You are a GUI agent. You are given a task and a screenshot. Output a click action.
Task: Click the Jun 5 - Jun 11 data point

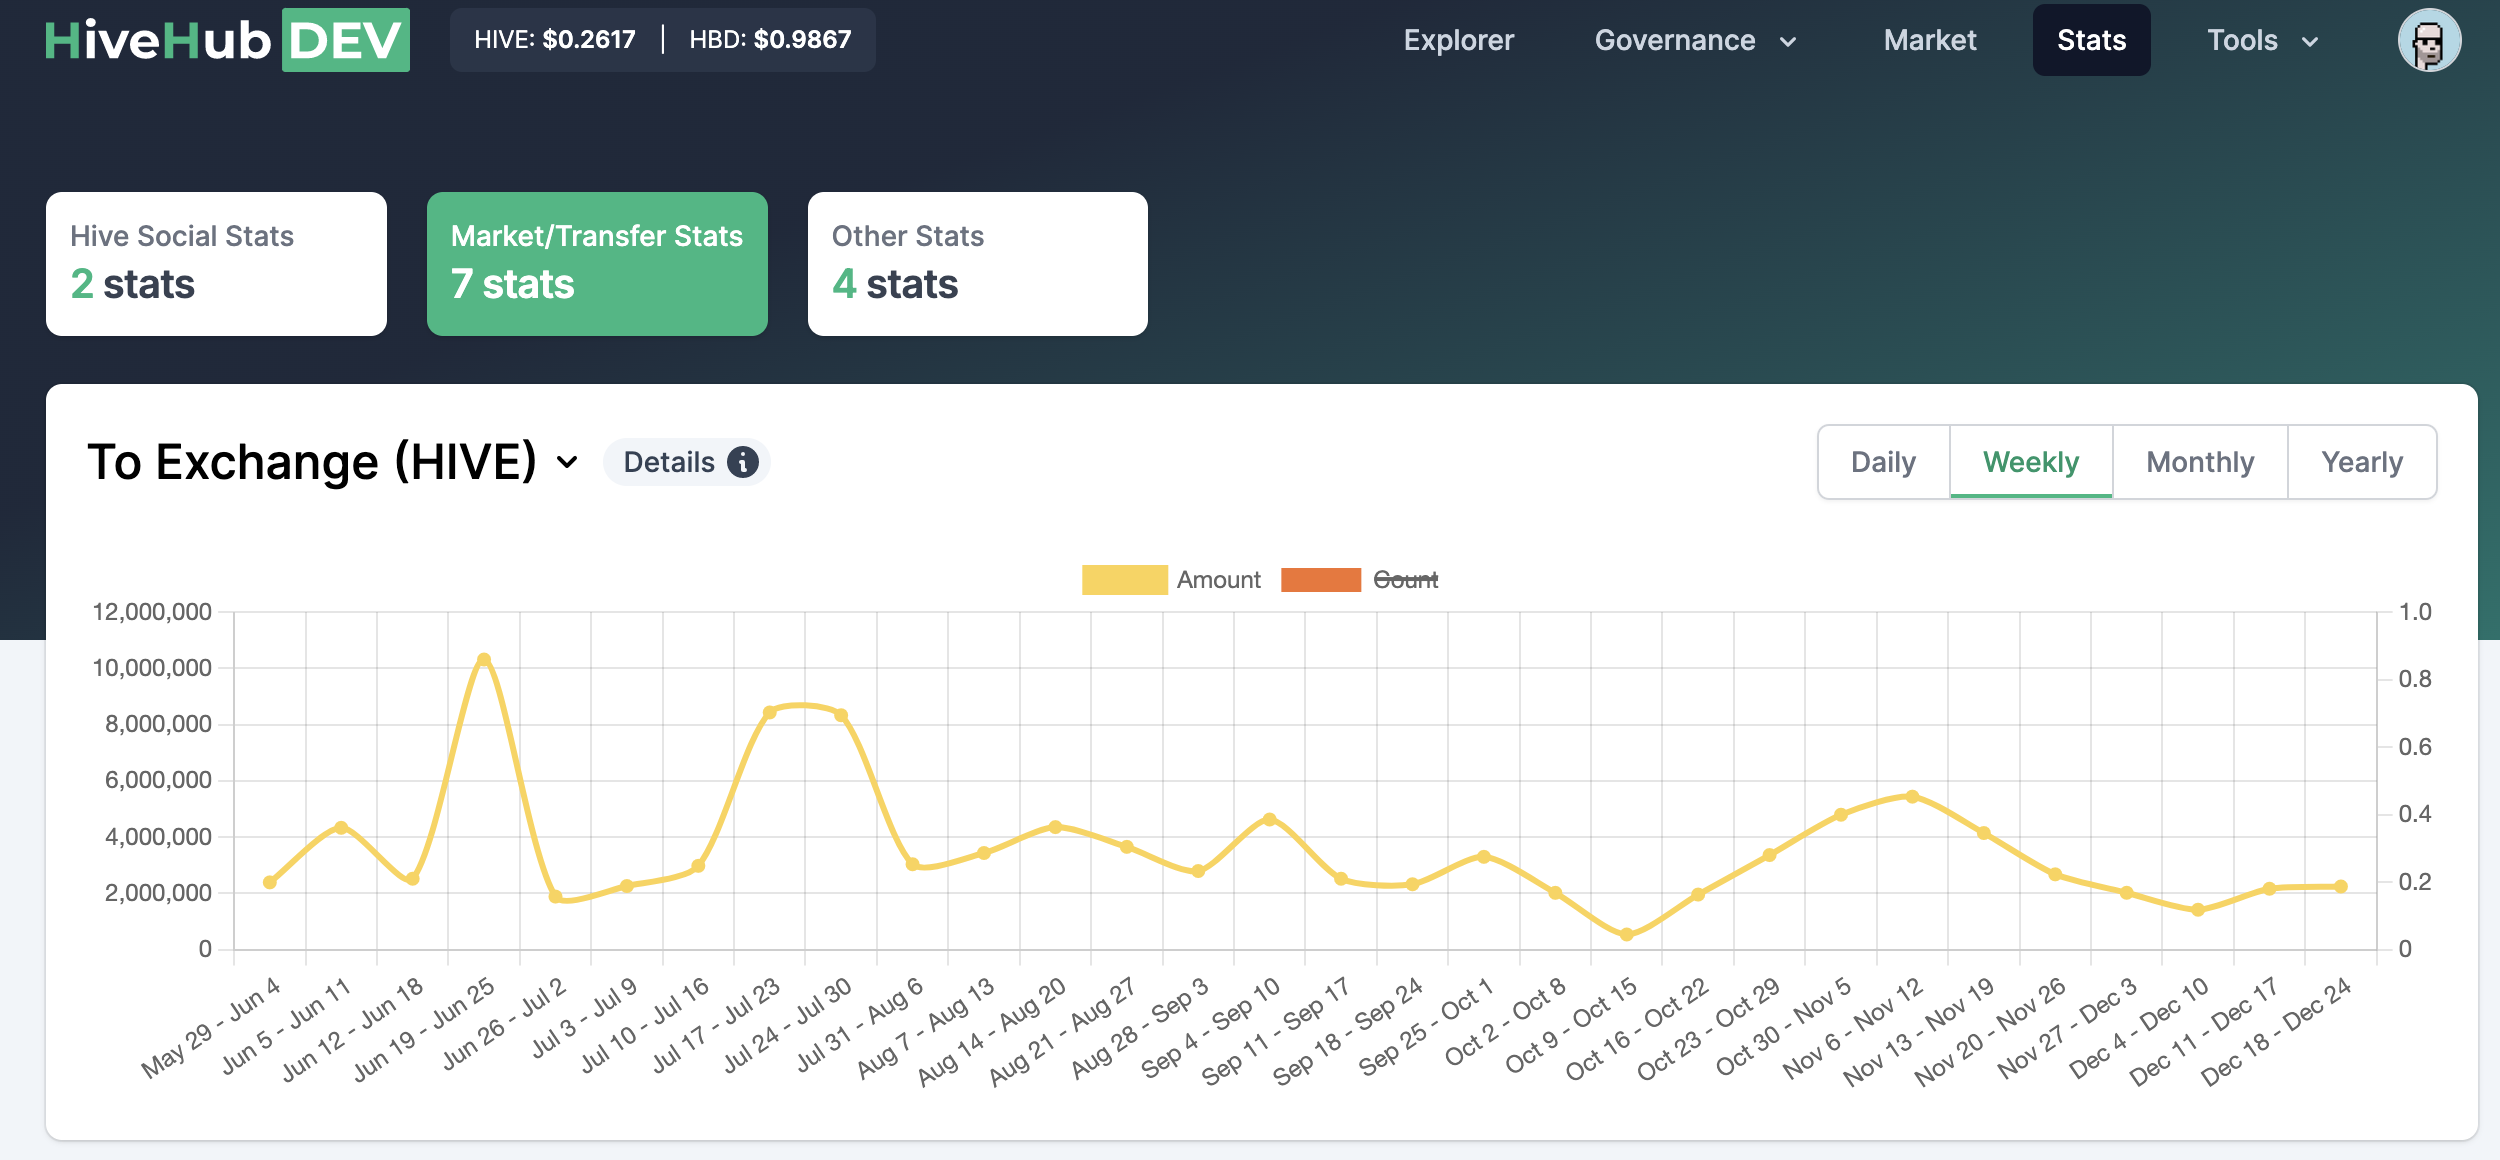[341, 827]
